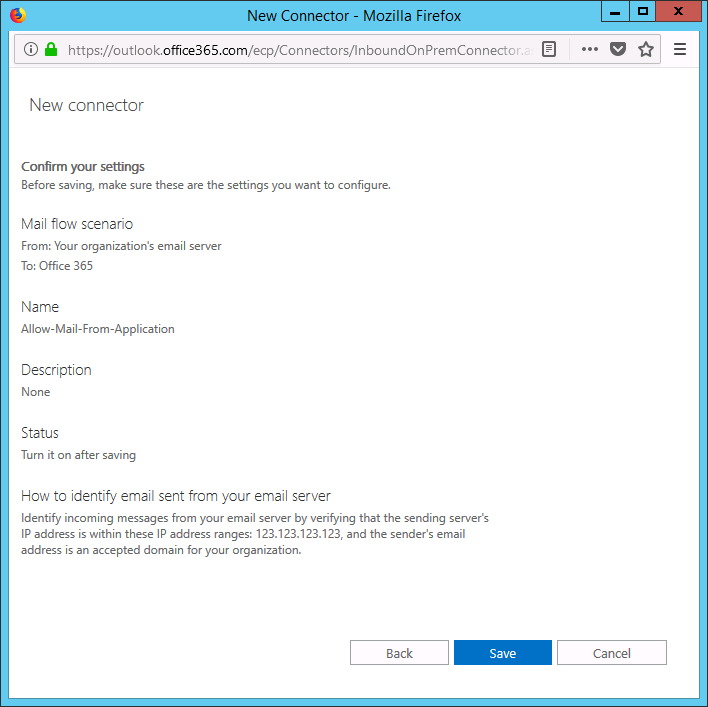
Task: Click the 'Name' section heading
Action: pos(40,307)
